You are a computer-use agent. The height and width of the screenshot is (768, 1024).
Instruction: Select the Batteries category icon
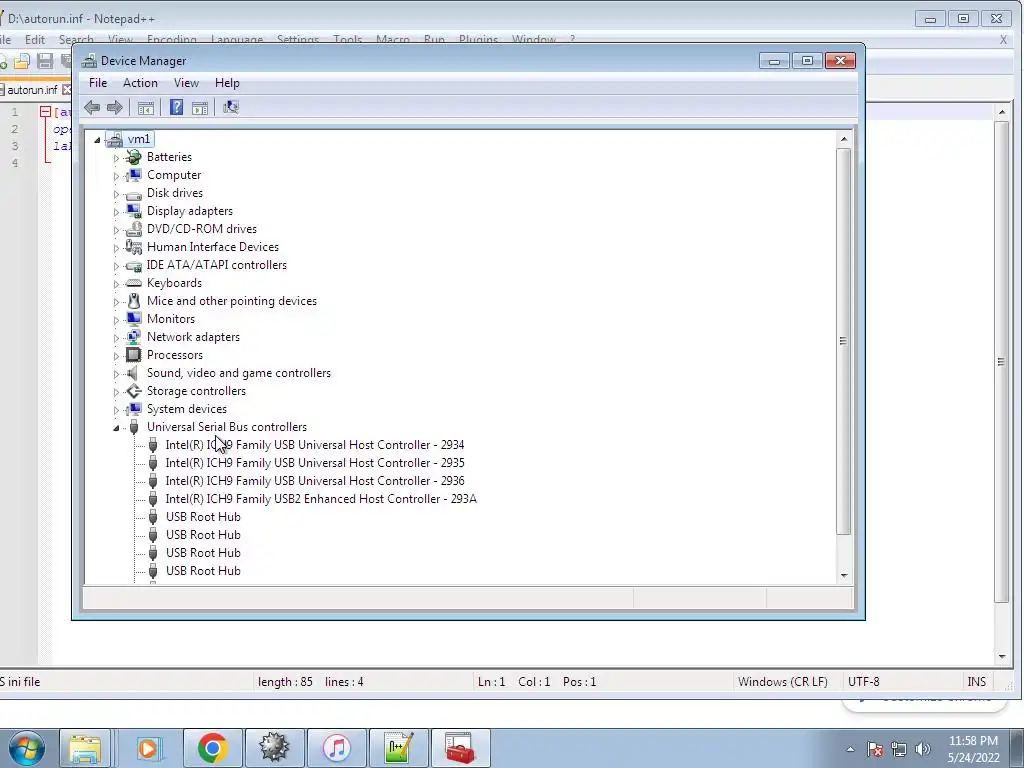(133, 157)
